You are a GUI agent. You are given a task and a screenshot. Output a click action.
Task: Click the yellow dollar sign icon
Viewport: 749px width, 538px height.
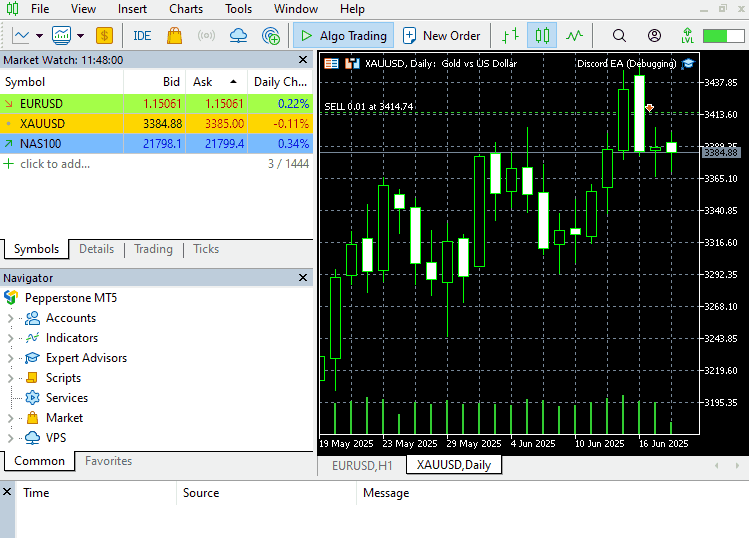coord(104,35)
